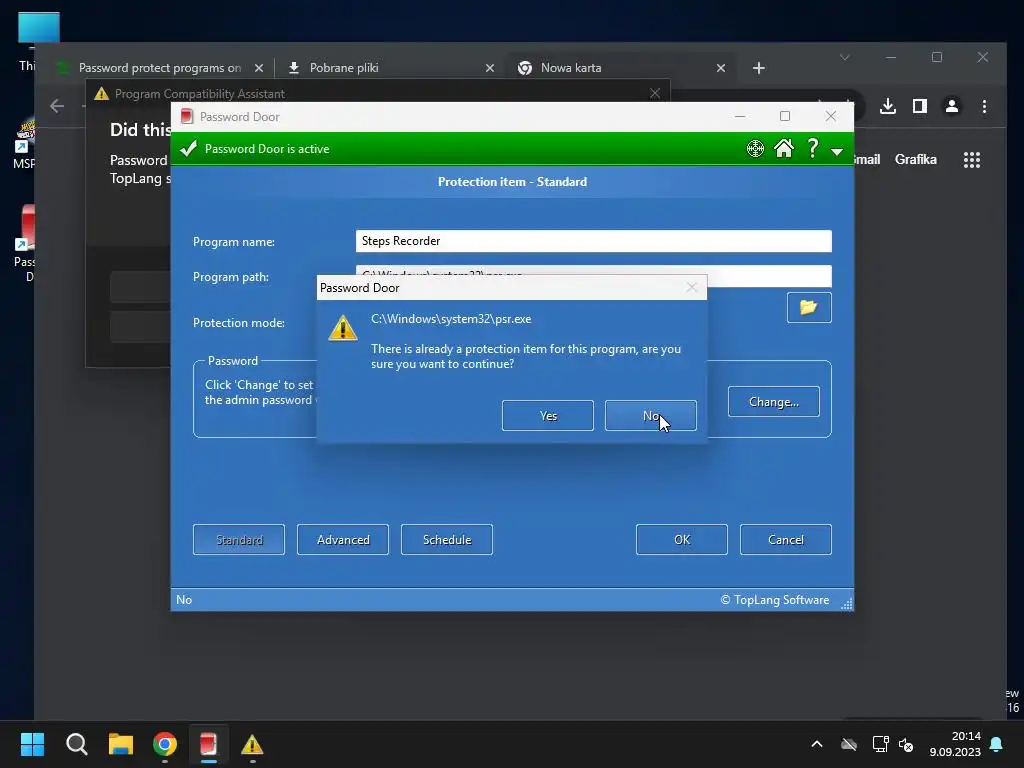Open Chrome from the taskbar
The image size is (1024, 768).
pos(165,744)
